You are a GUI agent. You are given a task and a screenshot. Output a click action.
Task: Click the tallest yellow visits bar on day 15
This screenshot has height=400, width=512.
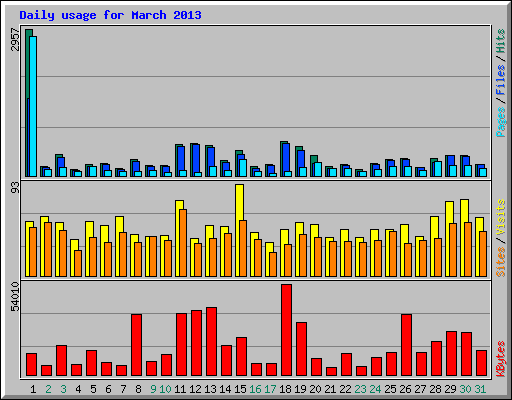click(x=239, y=230)
